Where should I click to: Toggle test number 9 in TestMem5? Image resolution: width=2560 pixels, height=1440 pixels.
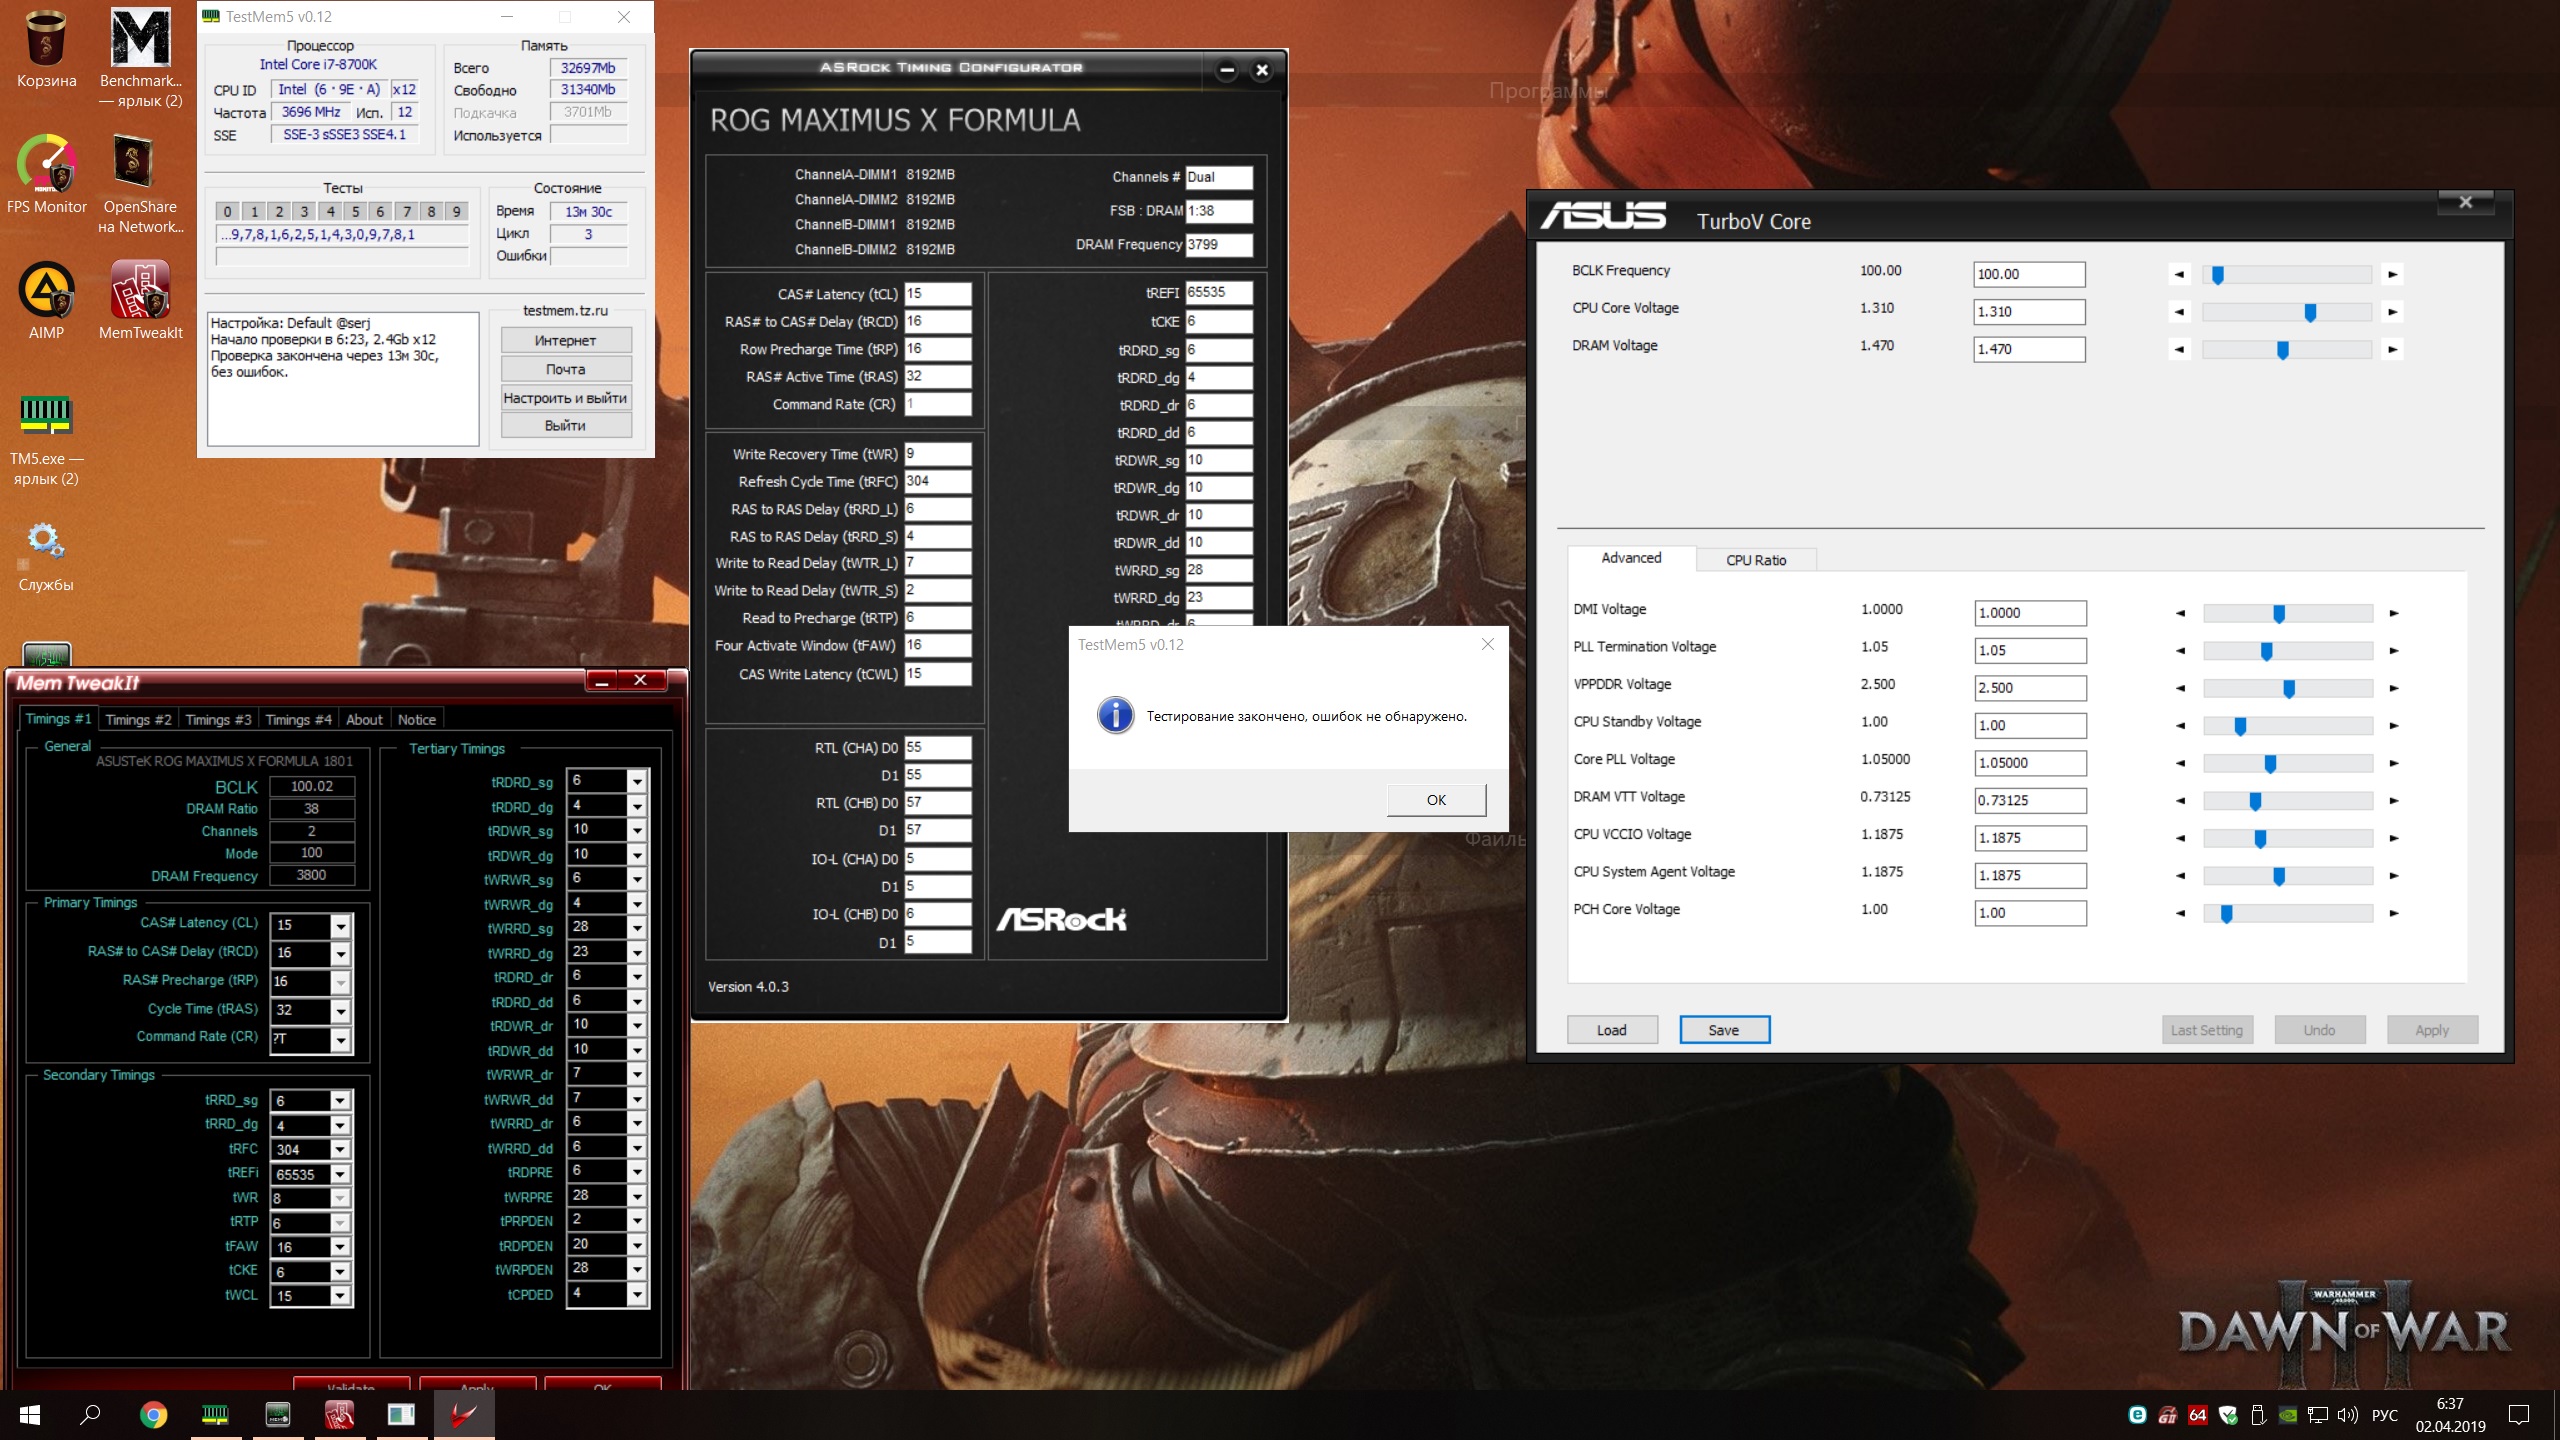click(456, 211)
